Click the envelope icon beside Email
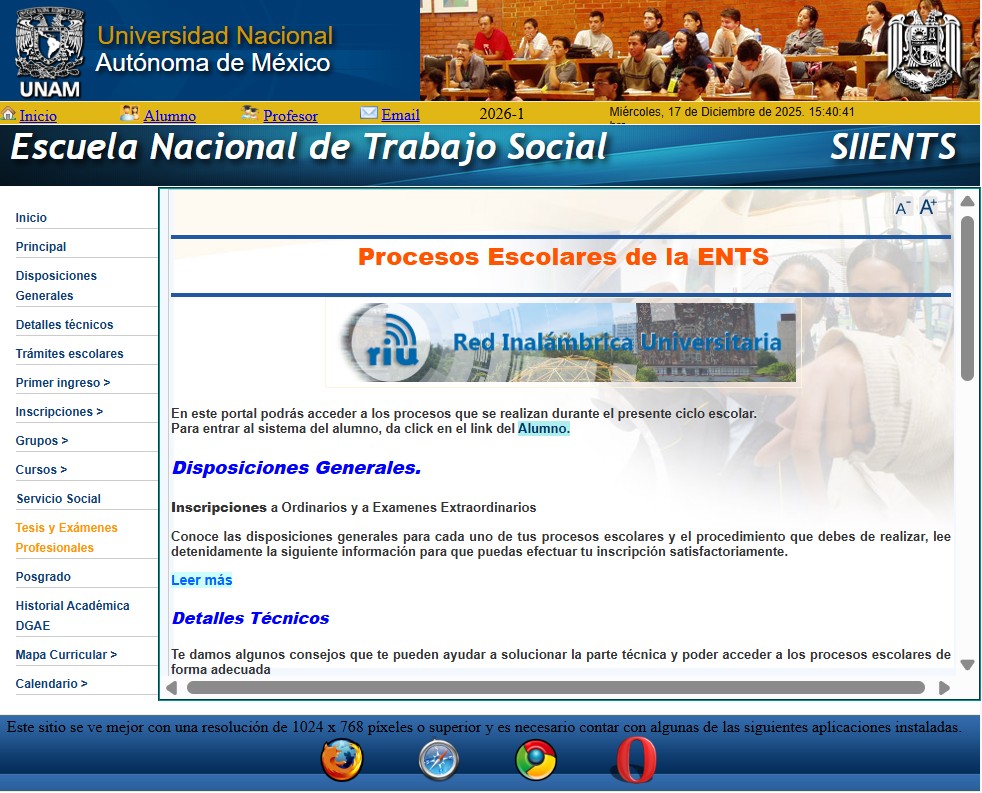982x793 pixels. point(369,113)
